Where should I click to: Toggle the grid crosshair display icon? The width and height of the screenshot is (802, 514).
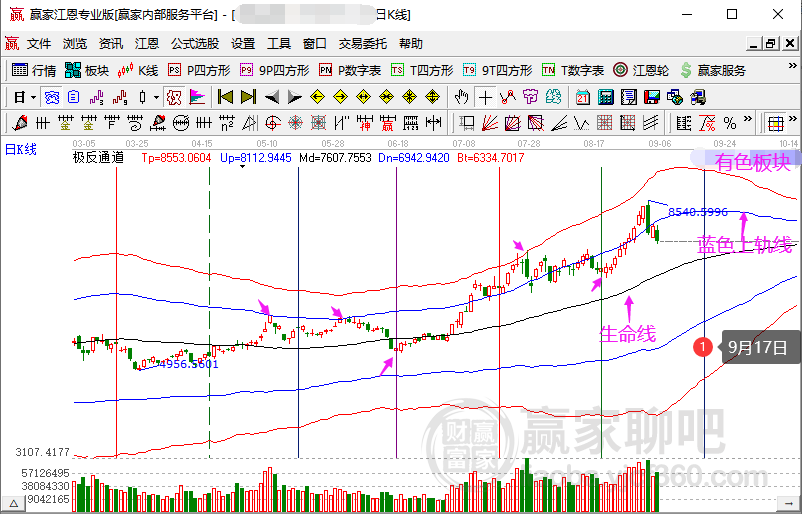tap(775, 123)
